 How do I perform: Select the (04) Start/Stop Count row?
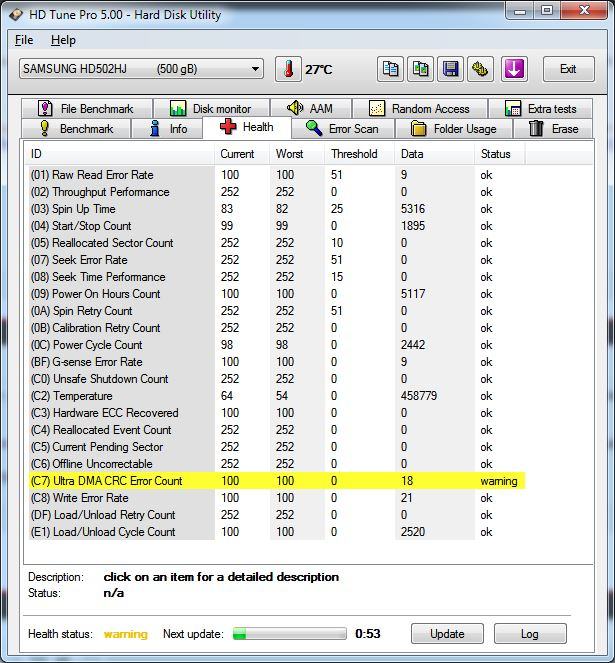point(277,226)
